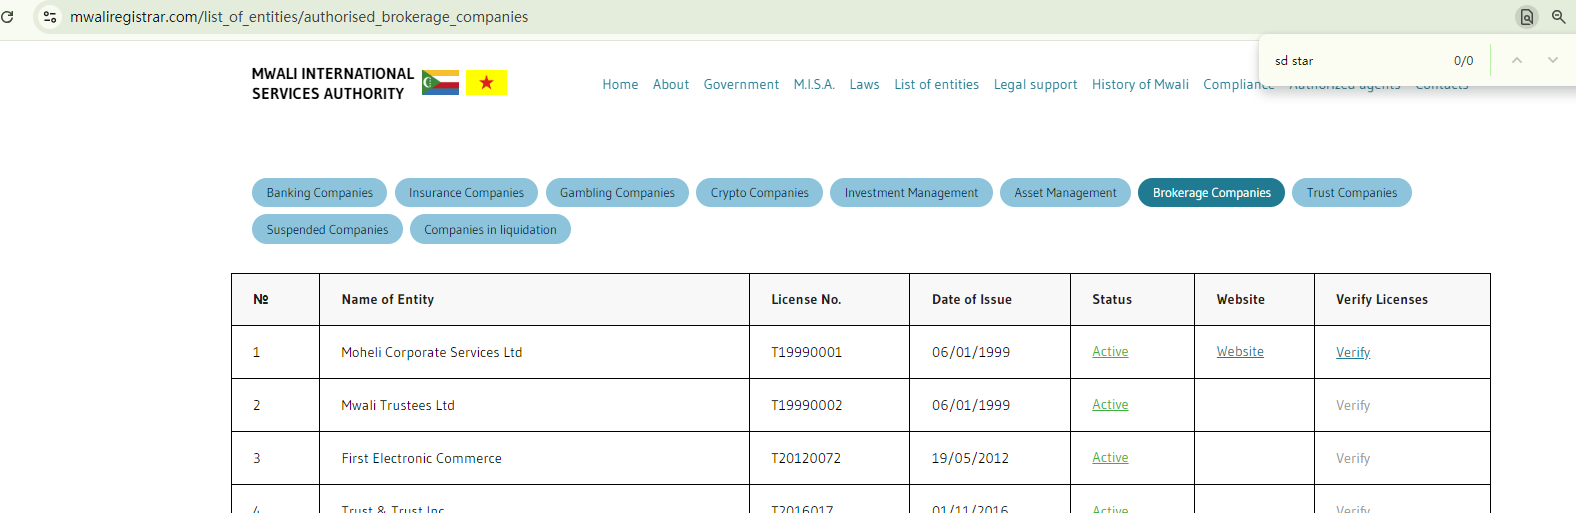Click 'Verify Licenses' column header

1382,299
